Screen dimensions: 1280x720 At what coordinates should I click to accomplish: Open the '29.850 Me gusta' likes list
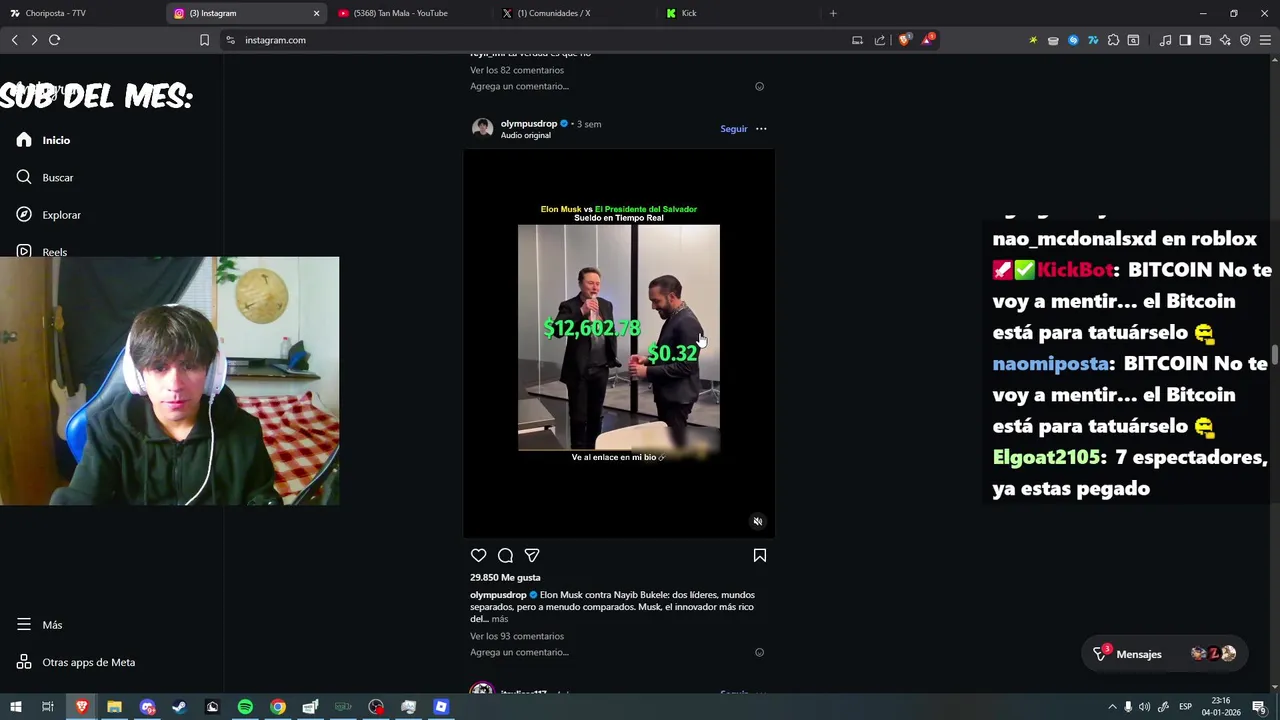click(505, 578)
